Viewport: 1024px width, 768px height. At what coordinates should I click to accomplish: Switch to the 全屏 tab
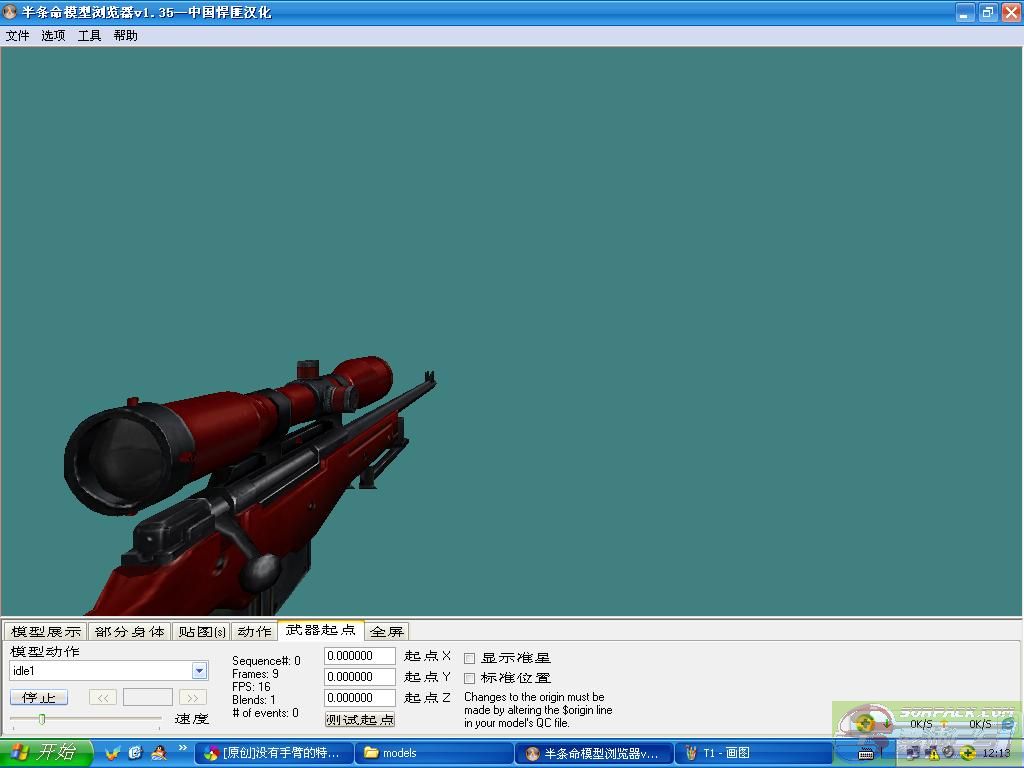pos(387,632)
